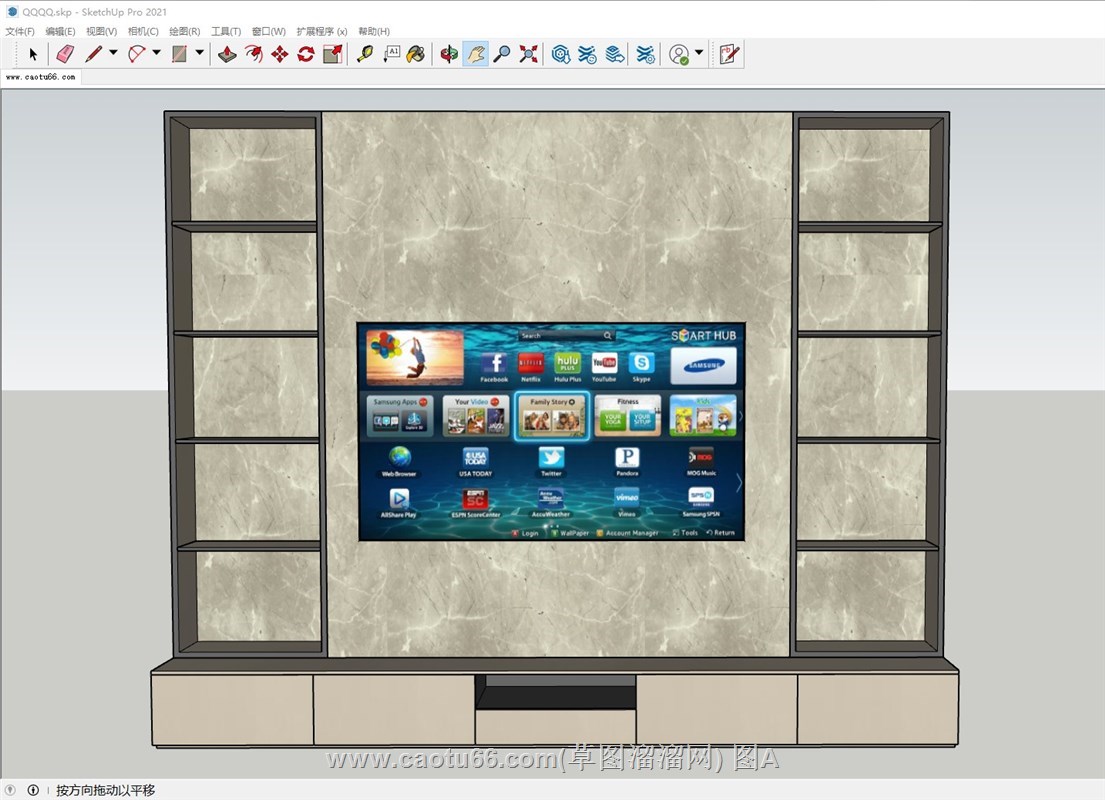Open the 文件(F) menu

tap(20, 32)
